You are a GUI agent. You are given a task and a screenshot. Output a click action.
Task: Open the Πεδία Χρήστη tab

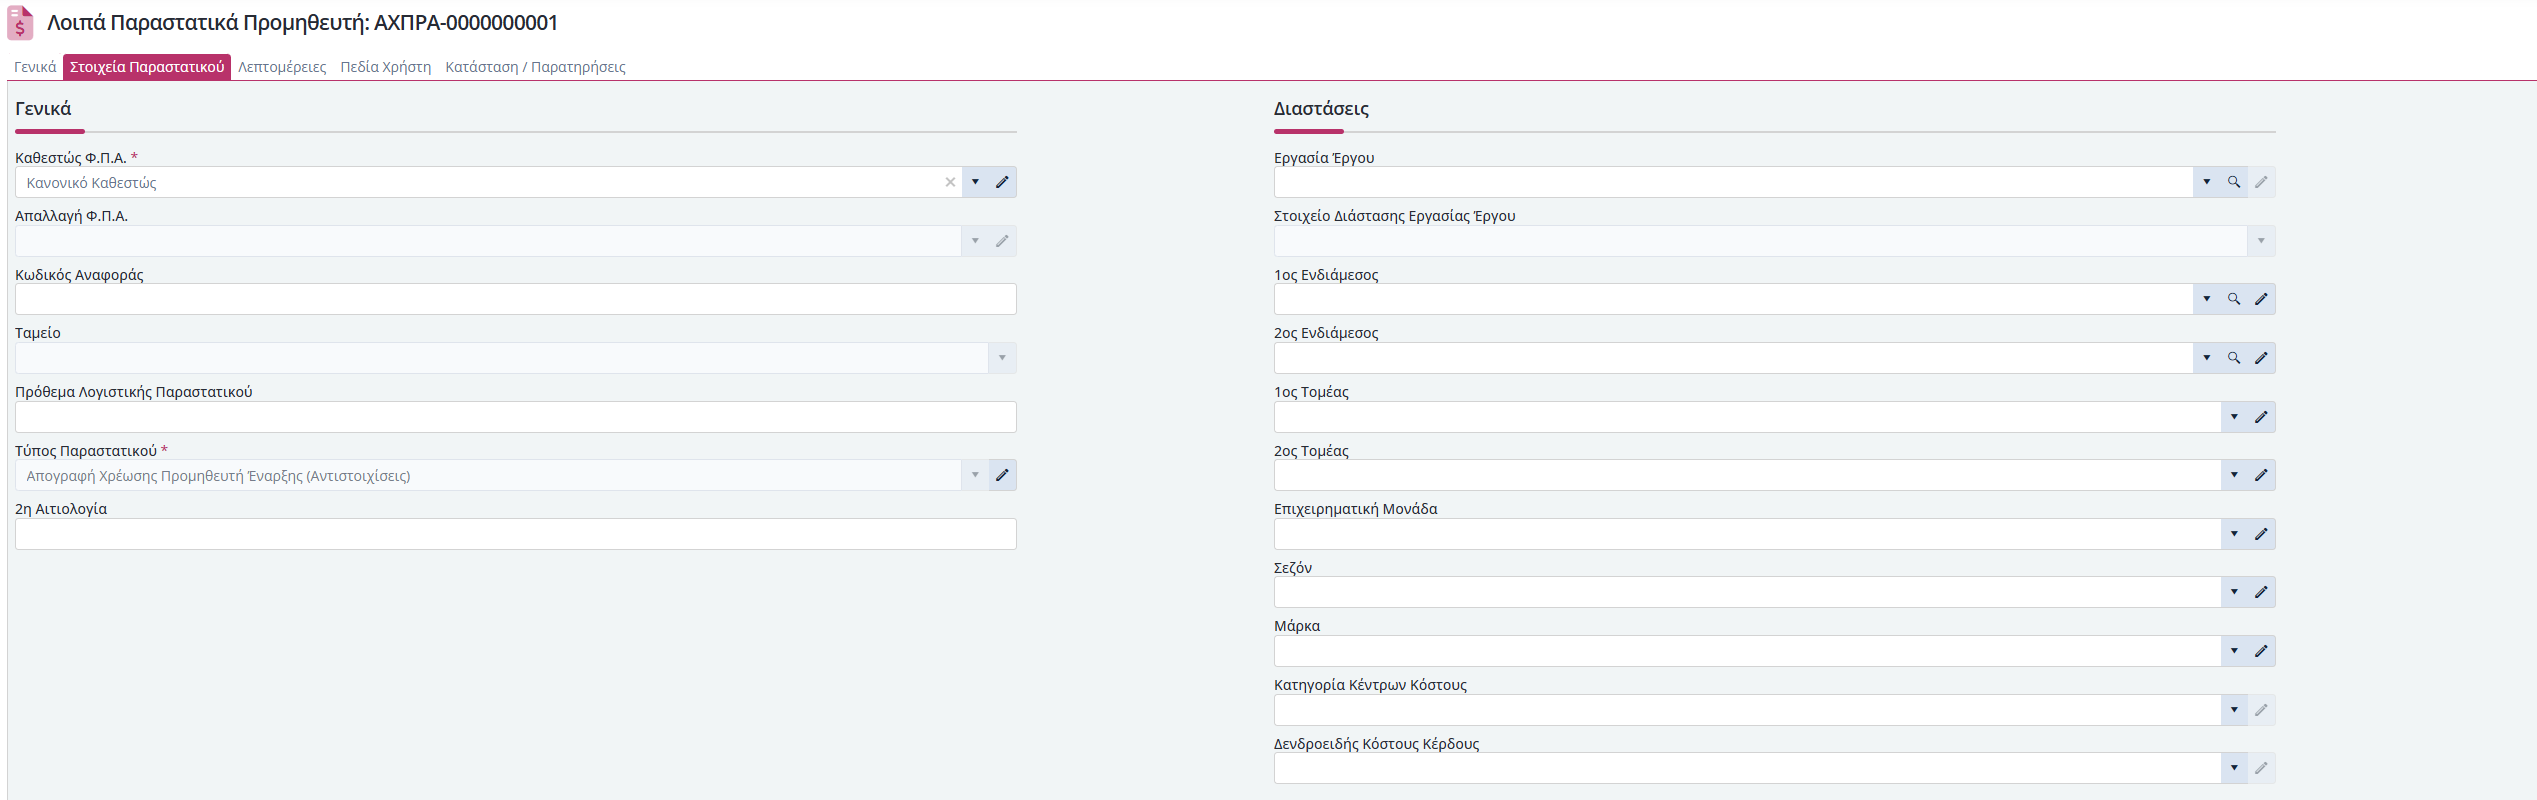[x=386, y=67]
